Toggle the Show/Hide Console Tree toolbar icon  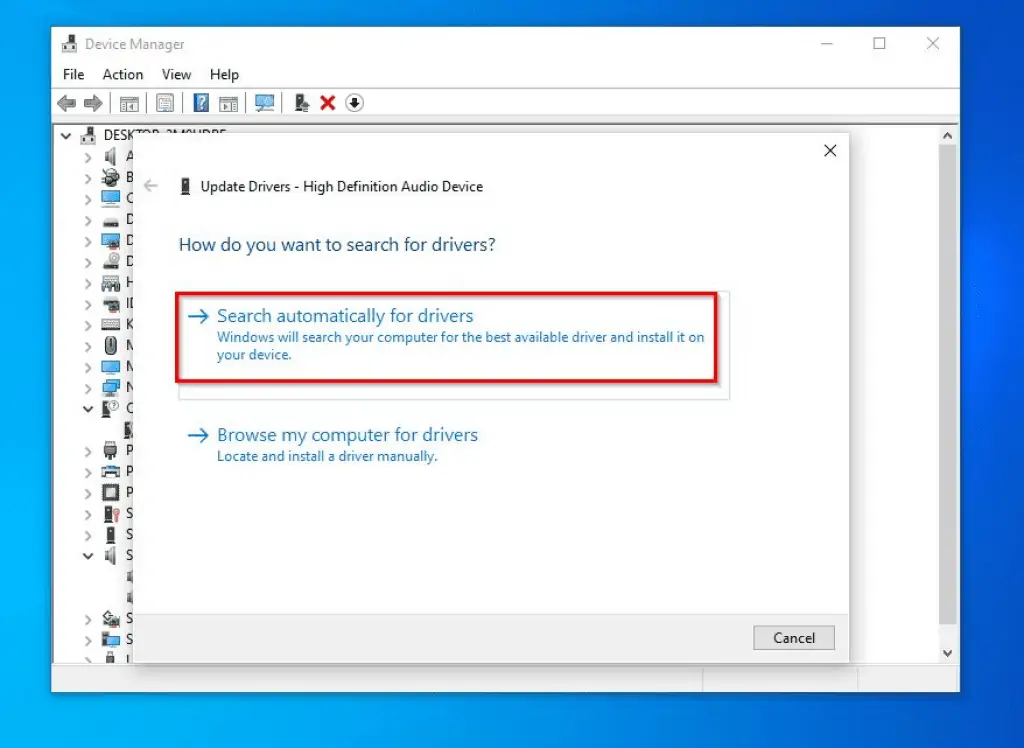[x=129, y=103]
